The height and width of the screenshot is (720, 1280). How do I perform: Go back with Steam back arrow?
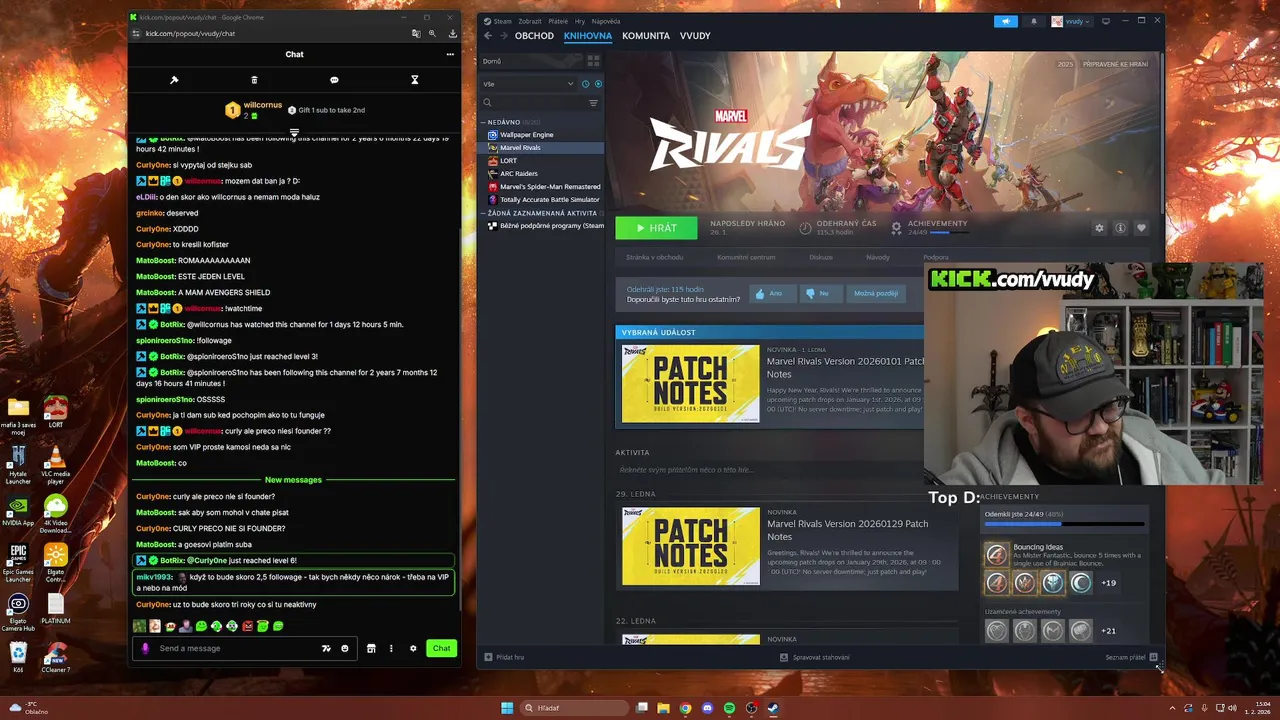tap(488, 36)
